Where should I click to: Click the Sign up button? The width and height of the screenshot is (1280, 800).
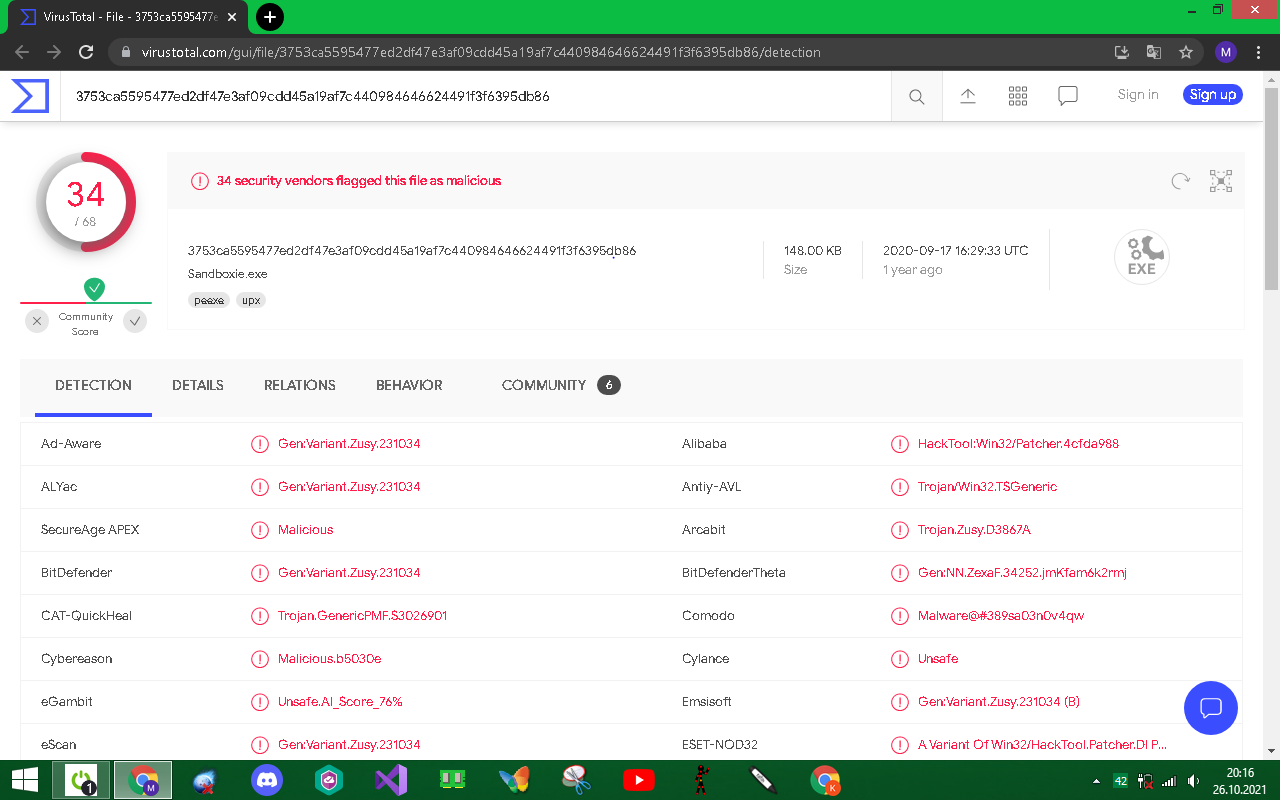tap(1213, 95)
